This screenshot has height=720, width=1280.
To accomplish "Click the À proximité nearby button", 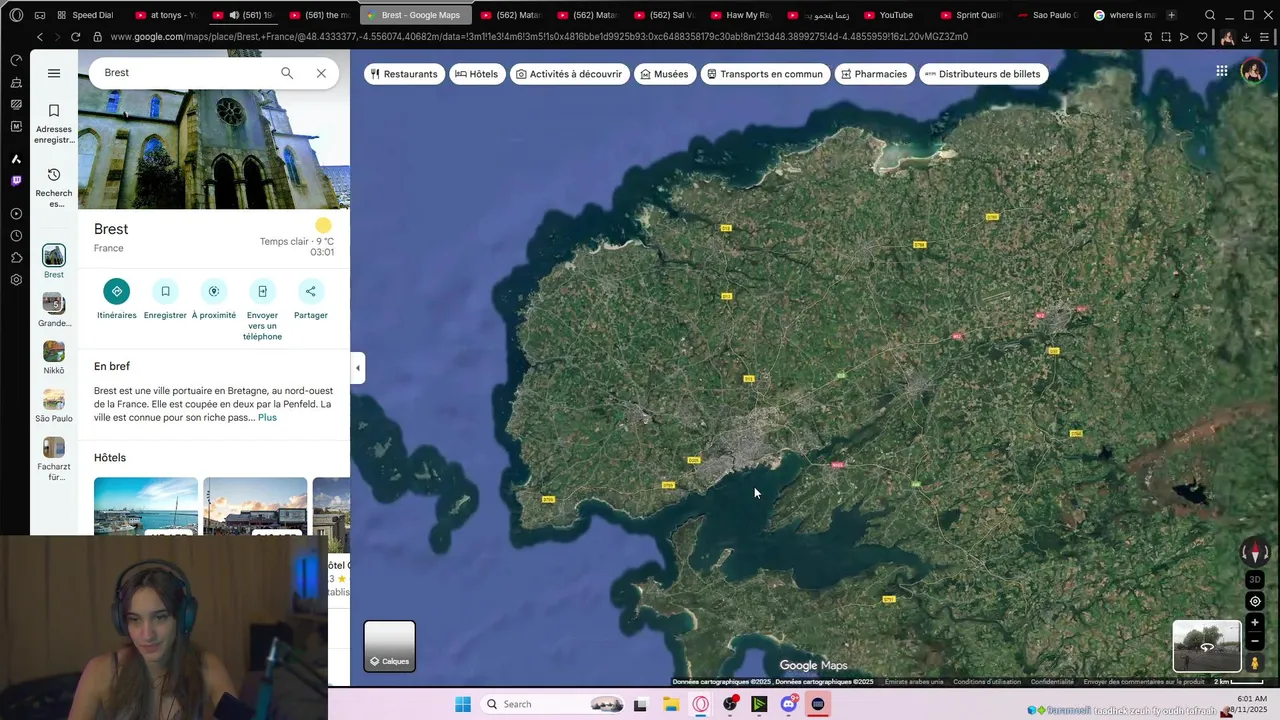I will point(213,291).
